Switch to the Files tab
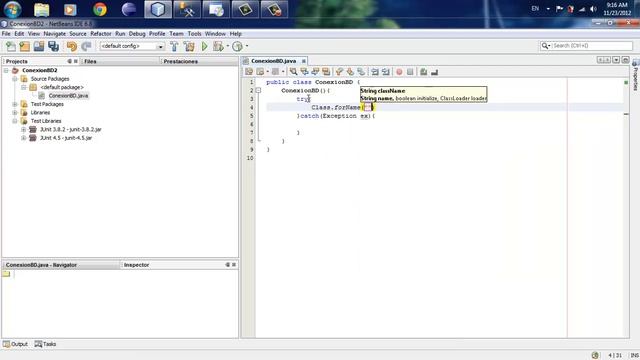The image size is (640, 360). pyautogui.click(x=91, y=61)
